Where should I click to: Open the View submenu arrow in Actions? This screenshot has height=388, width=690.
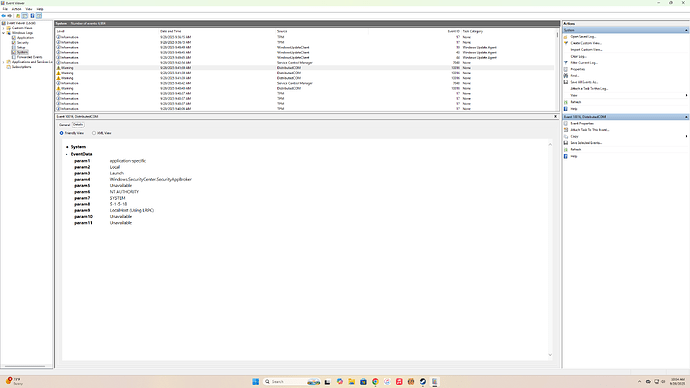click(x=686, y=95)
